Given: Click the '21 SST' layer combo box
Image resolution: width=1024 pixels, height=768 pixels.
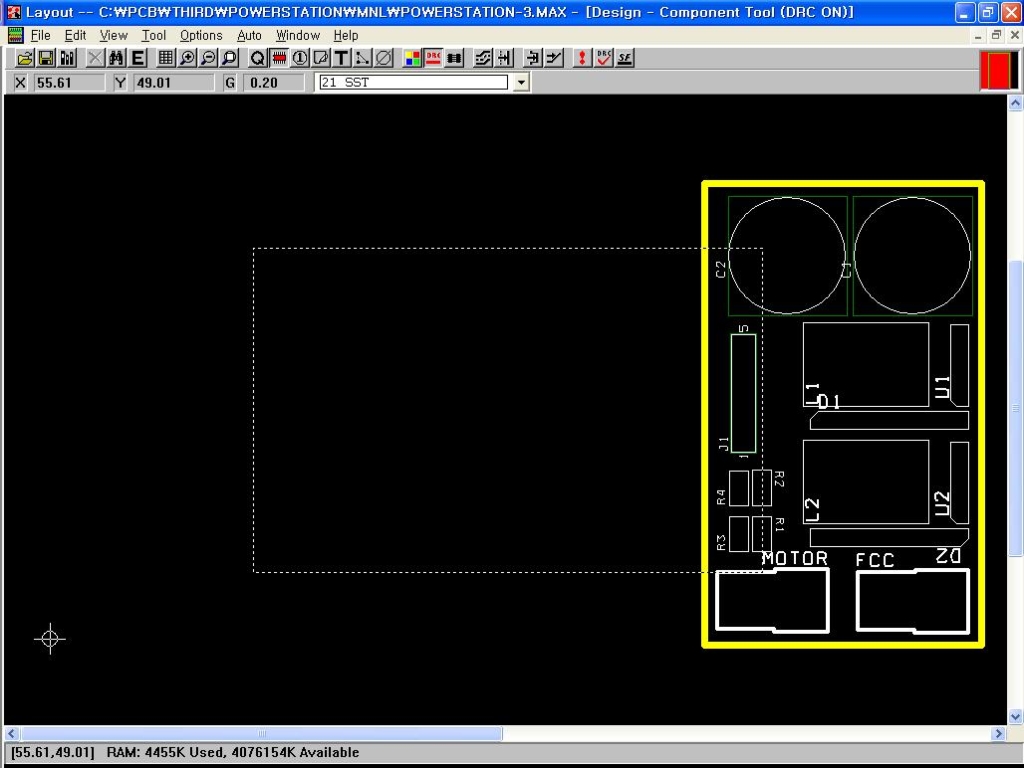Looking at the screenshot, I should tap(413, 82).
